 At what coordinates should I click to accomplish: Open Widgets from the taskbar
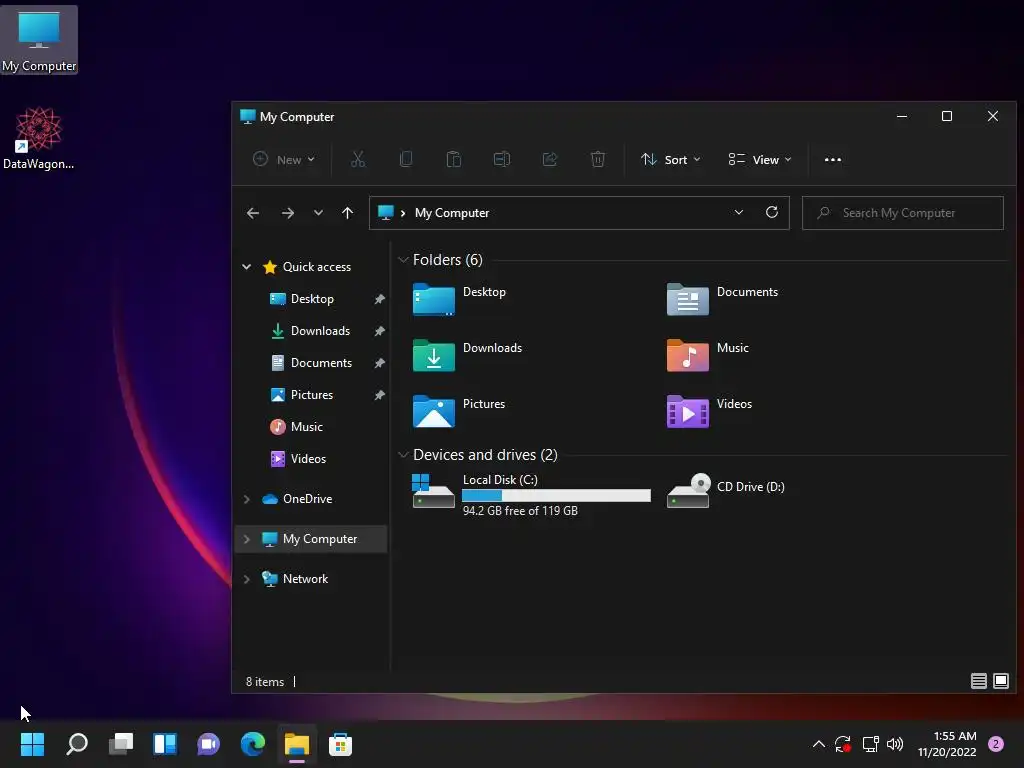pyautogui.click(x=165, y=744)
